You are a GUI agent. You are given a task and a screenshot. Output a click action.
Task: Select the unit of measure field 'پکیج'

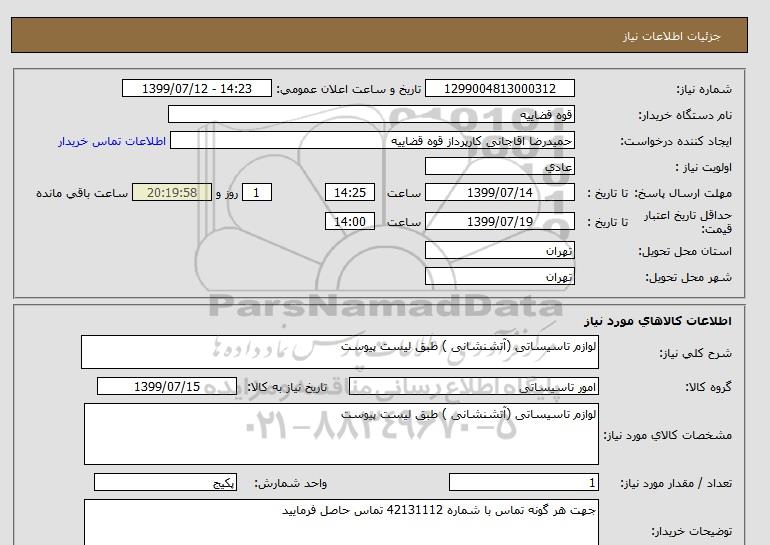coord(165,483)
